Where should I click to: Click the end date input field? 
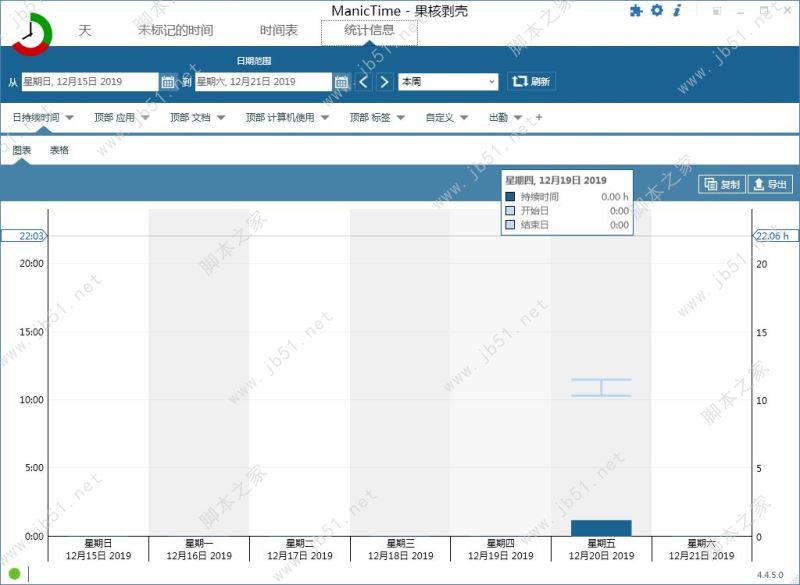tap(263, 82)
